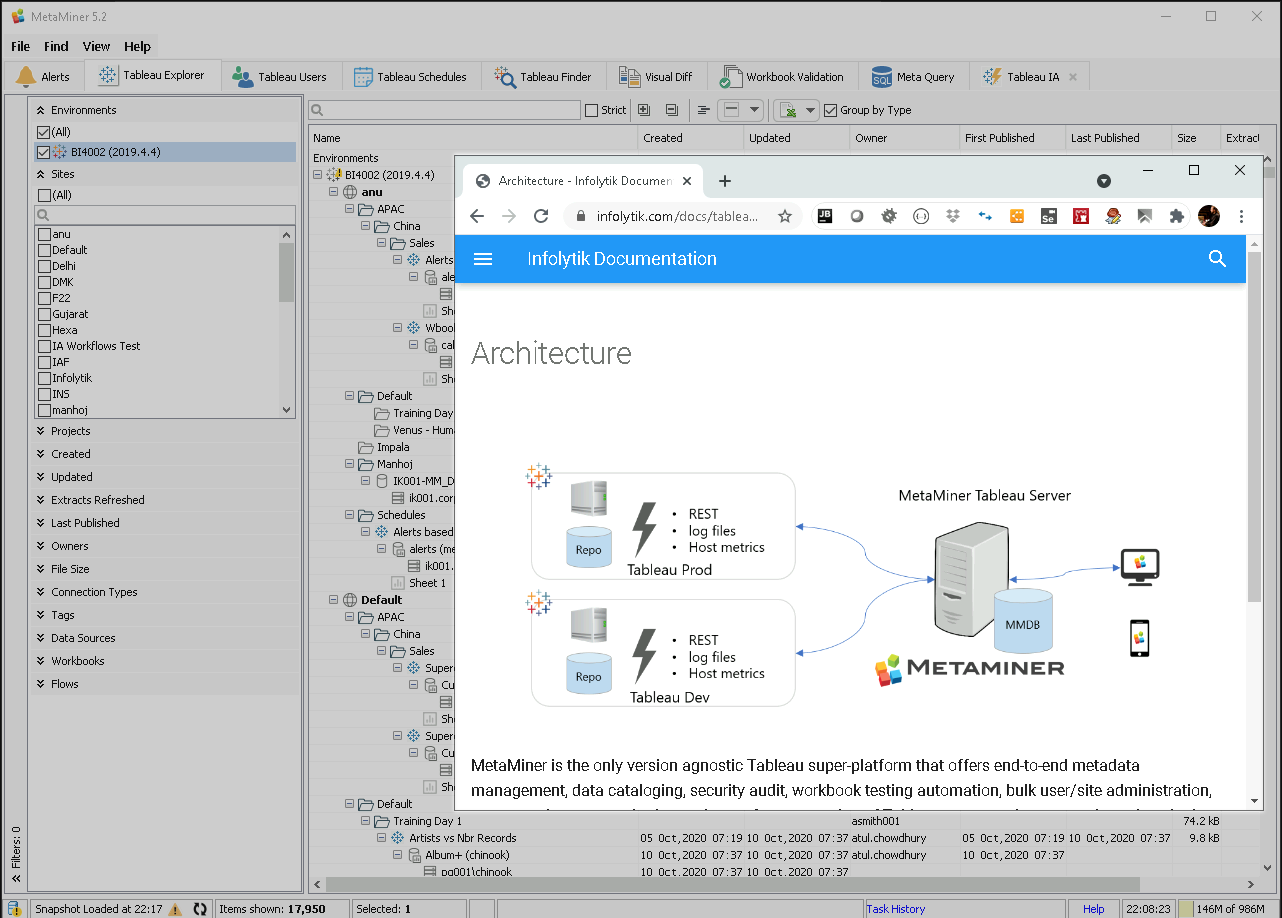Viewport: 1282px width, 918px height.
Task: Click the search icon in Infolytik header
Action: 1217,259
